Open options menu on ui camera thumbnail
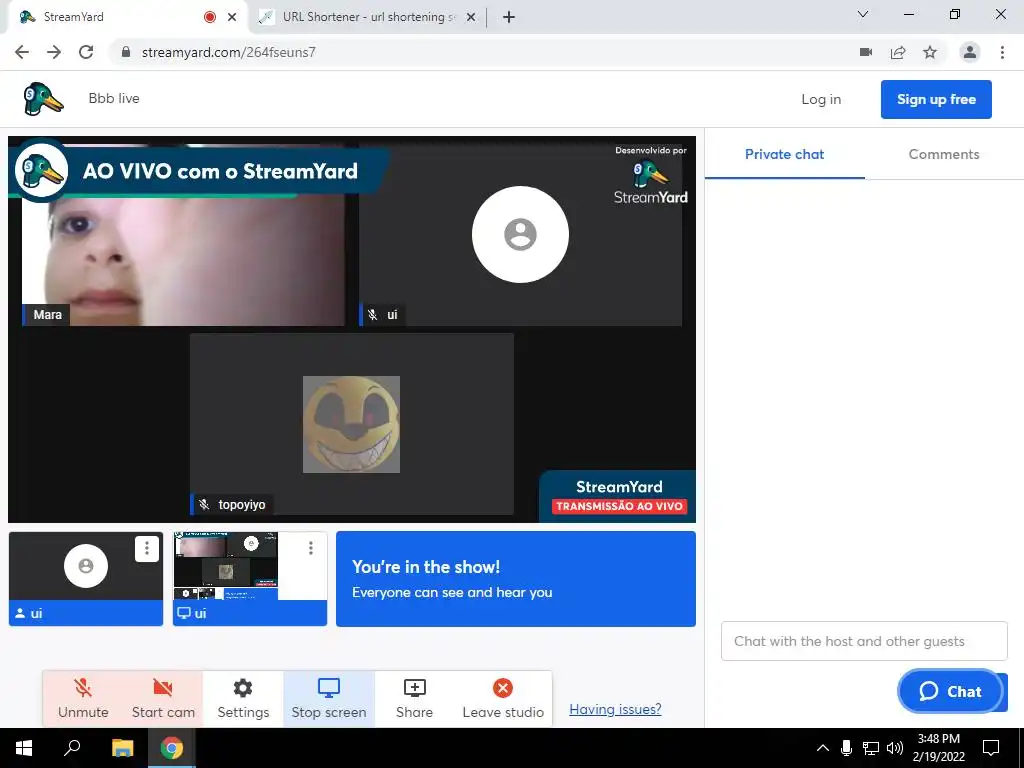Screen dimensions: 1024x768 coord(147,549)
